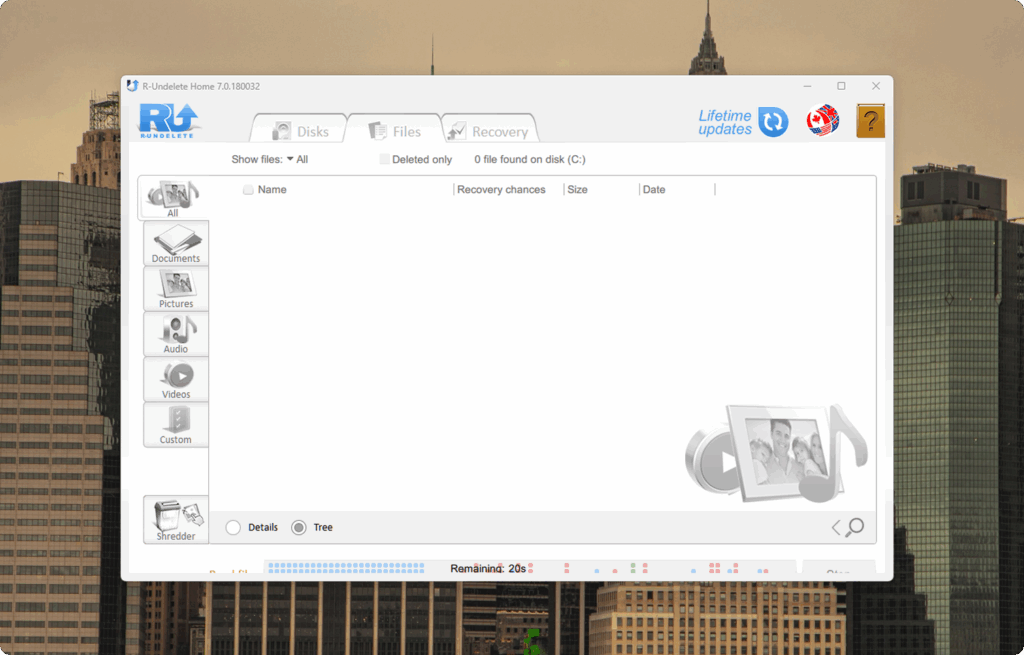The image size is (1024, 655).
Task: Maximize the R-Undelete window
Action: (841, 86)
